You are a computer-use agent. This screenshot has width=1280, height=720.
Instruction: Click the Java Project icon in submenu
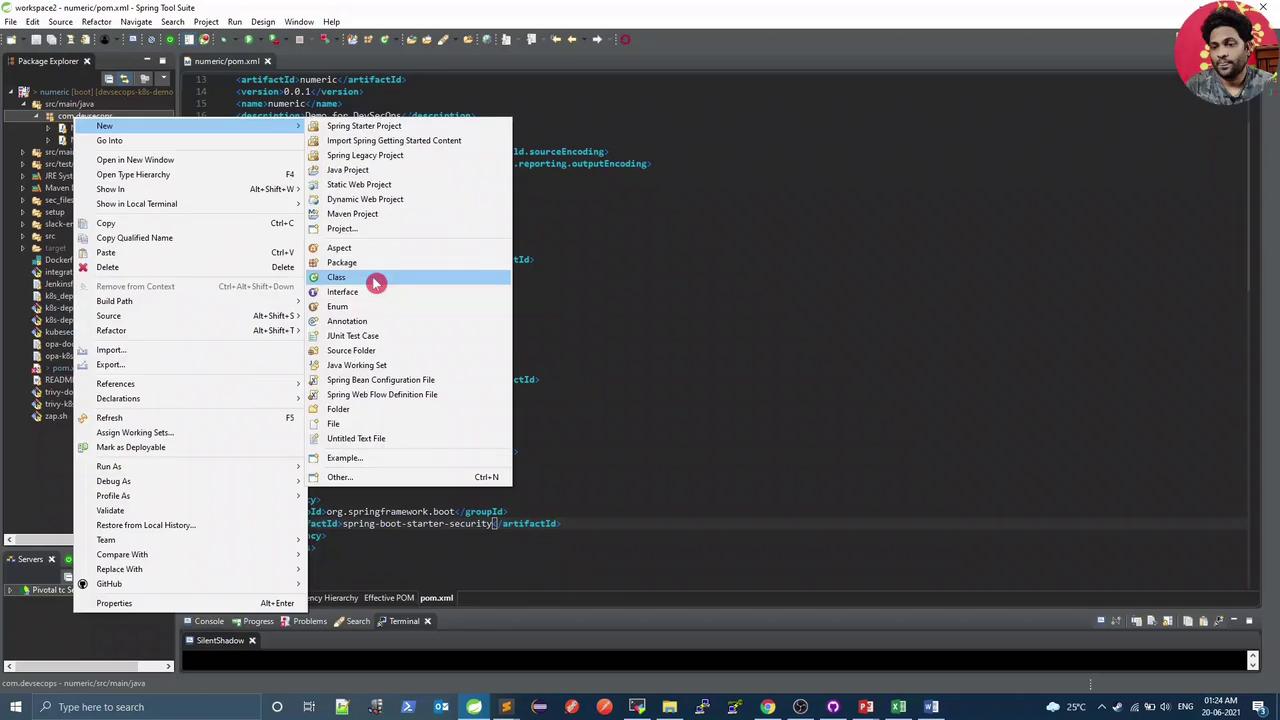pyautogui.click(x=314, y=170)
